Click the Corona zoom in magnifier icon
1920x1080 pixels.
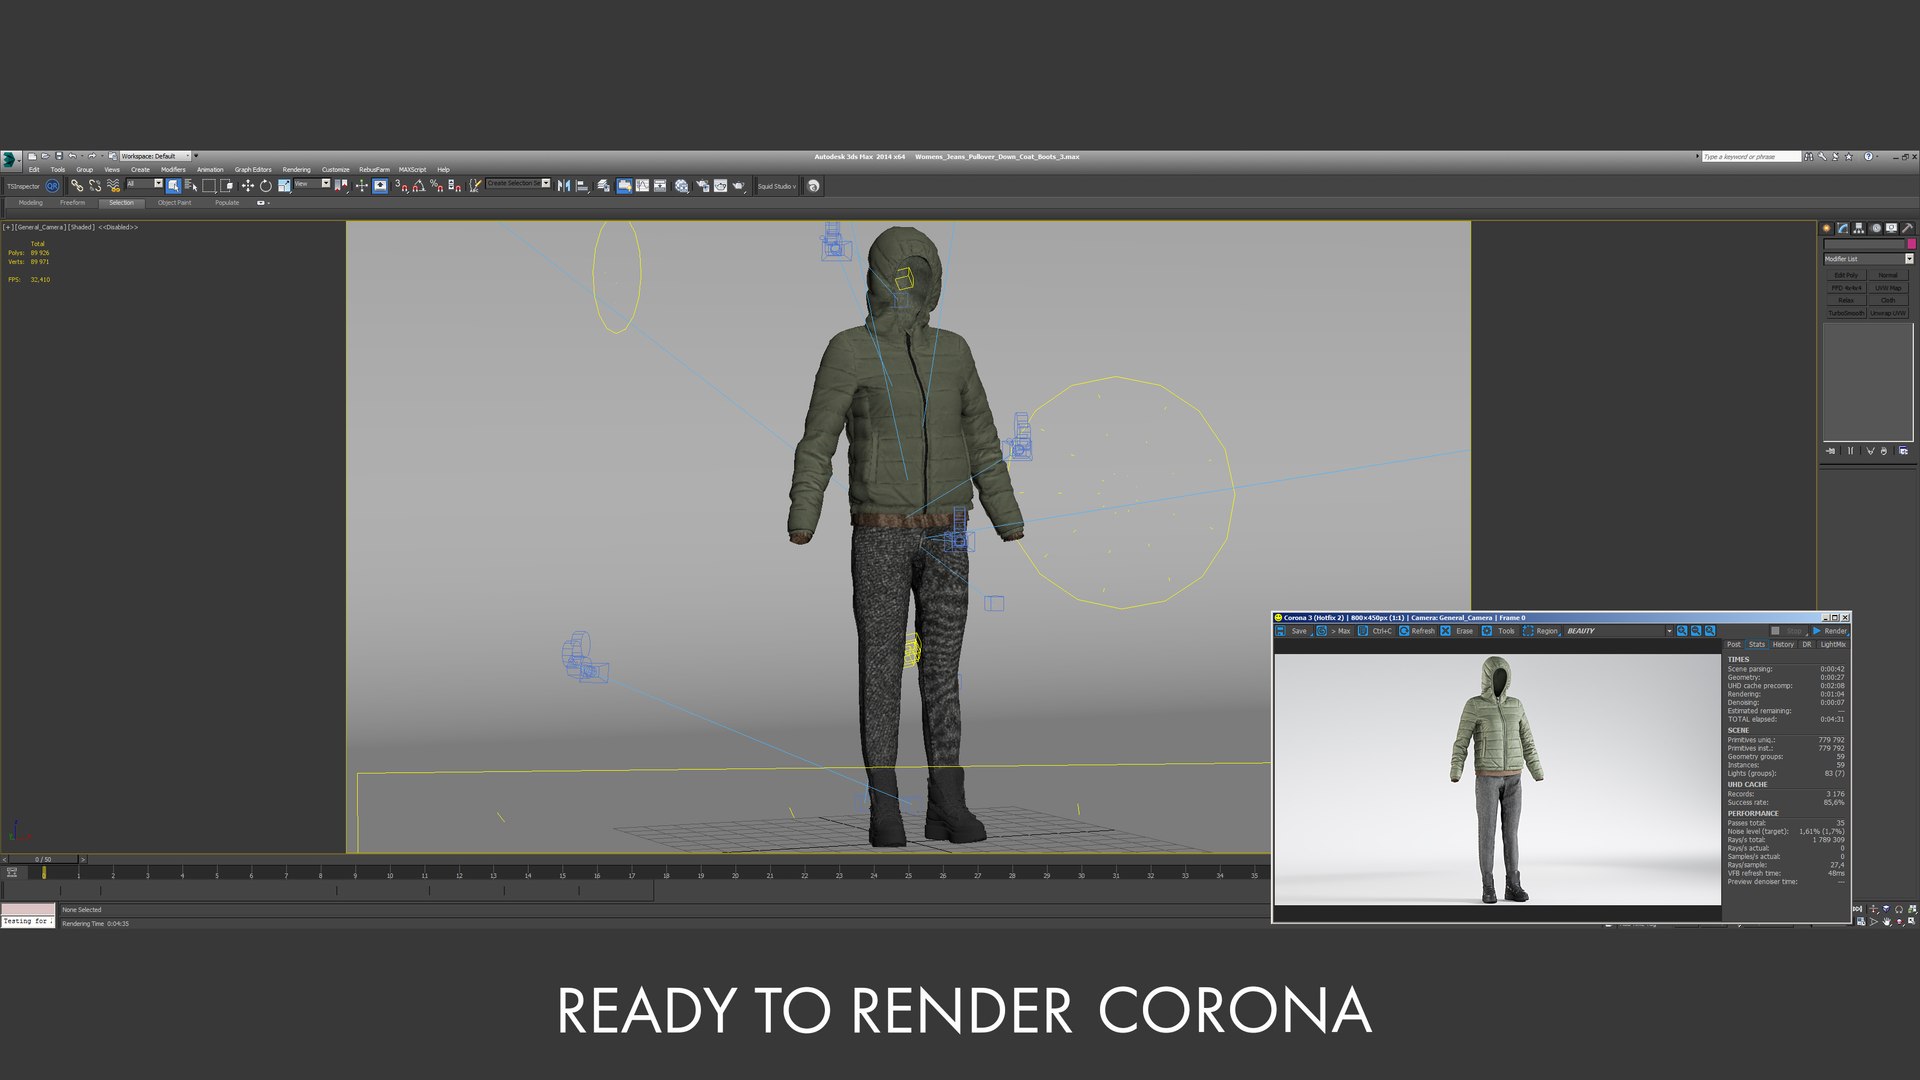pos(1682,631)
